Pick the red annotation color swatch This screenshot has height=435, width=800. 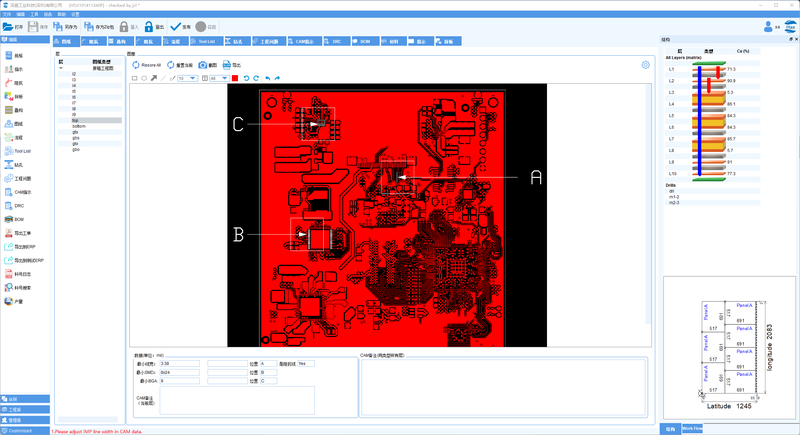pos(235,78)
